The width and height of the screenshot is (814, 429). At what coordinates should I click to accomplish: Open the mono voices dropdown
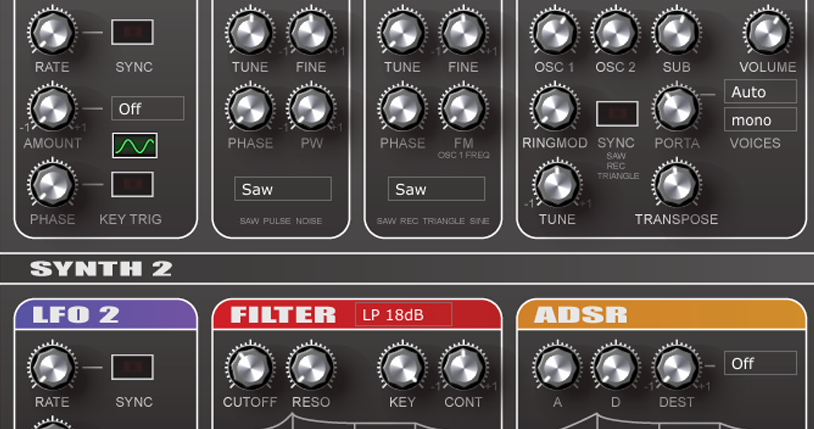760,120
